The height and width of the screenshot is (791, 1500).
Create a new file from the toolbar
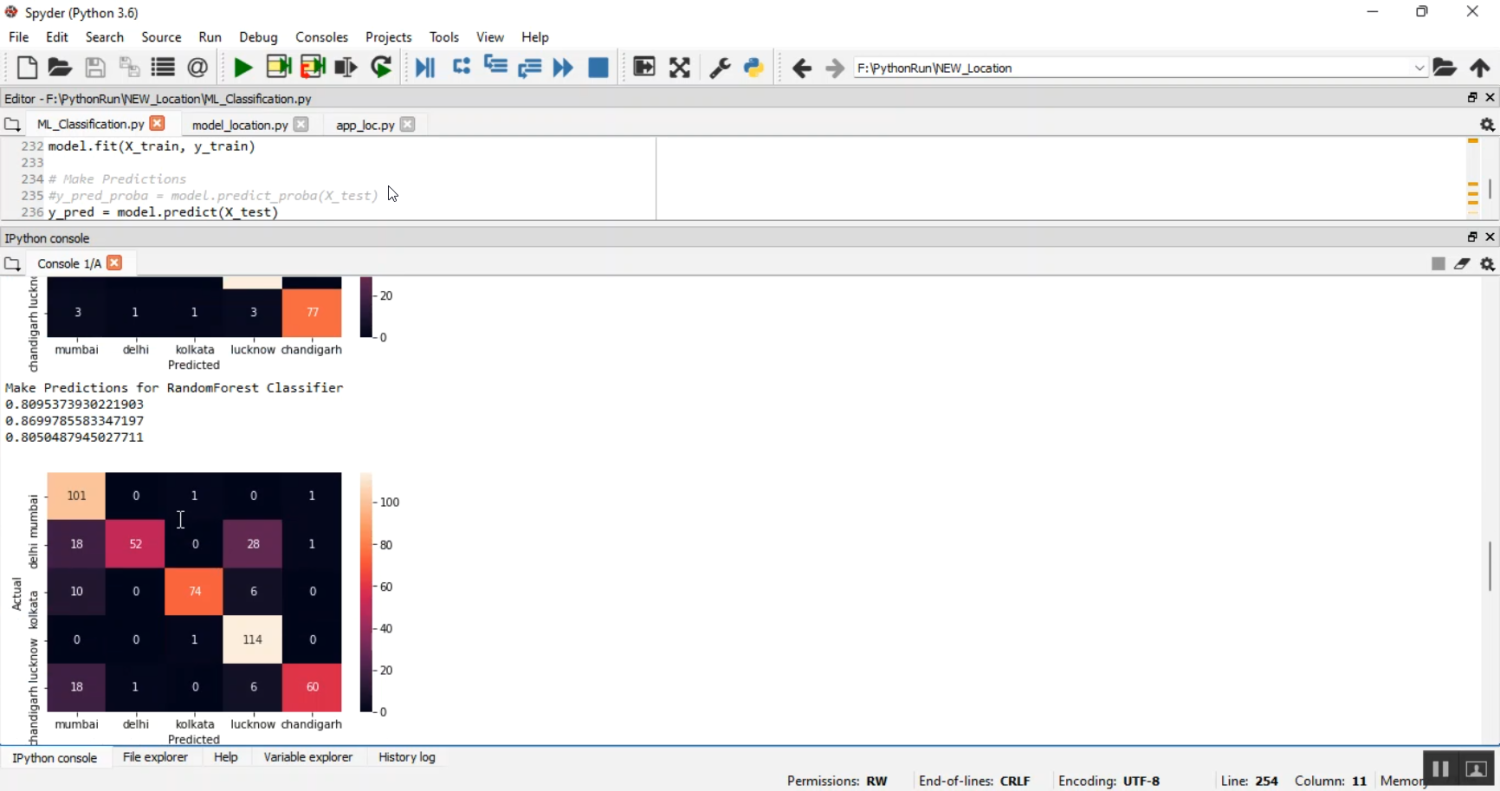coord(27,68)
